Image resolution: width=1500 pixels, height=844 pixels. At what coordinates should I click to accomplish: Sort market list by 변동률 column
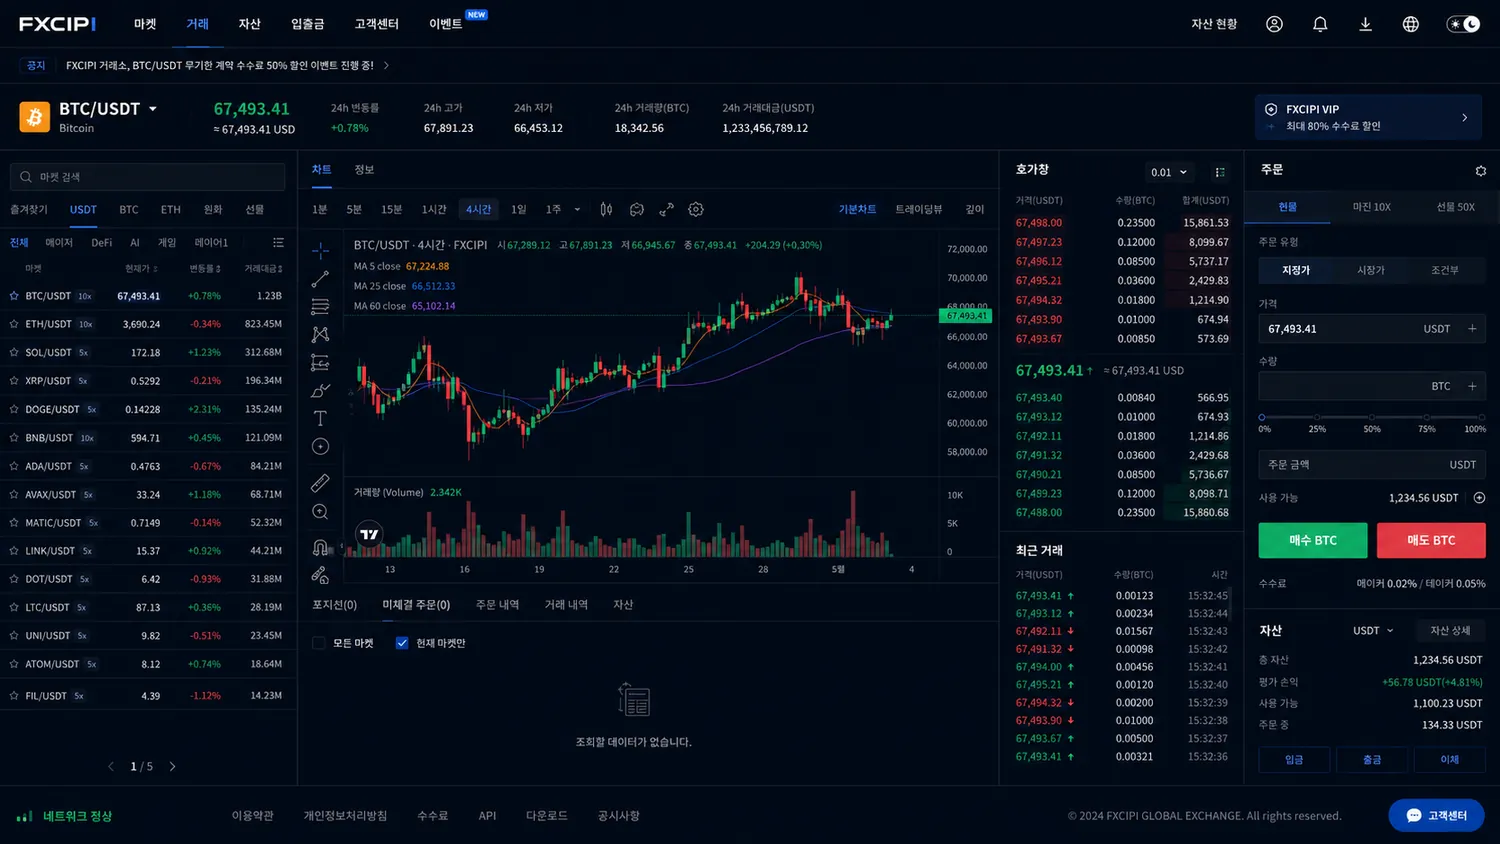click(x=205, y=269)
